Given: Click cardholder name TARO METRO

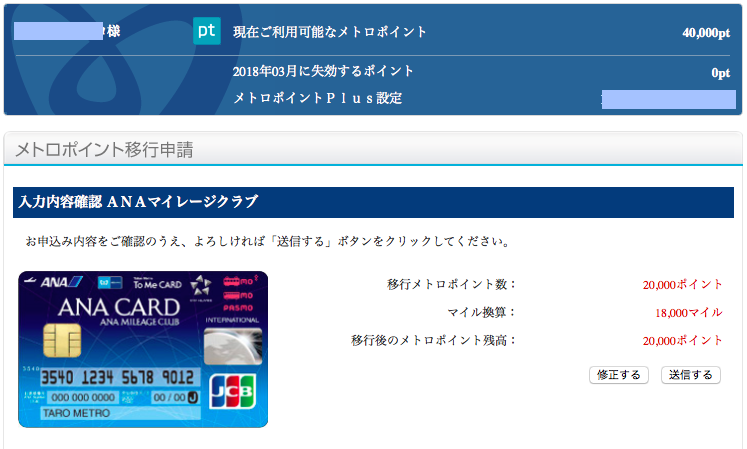Looking at the screenshot, I should tap(76, 413).
